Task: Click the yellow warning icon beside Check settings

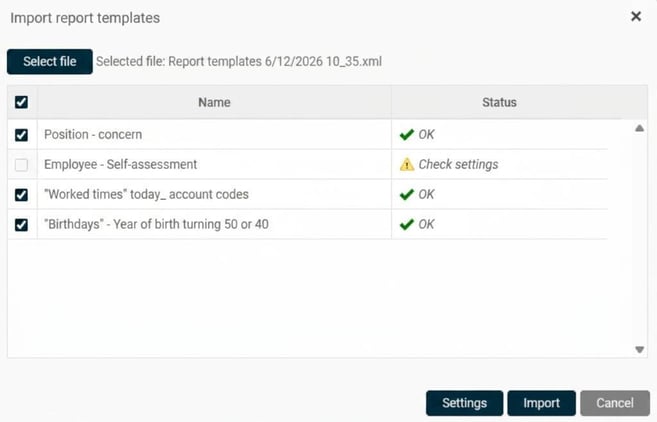Action: 406,164
